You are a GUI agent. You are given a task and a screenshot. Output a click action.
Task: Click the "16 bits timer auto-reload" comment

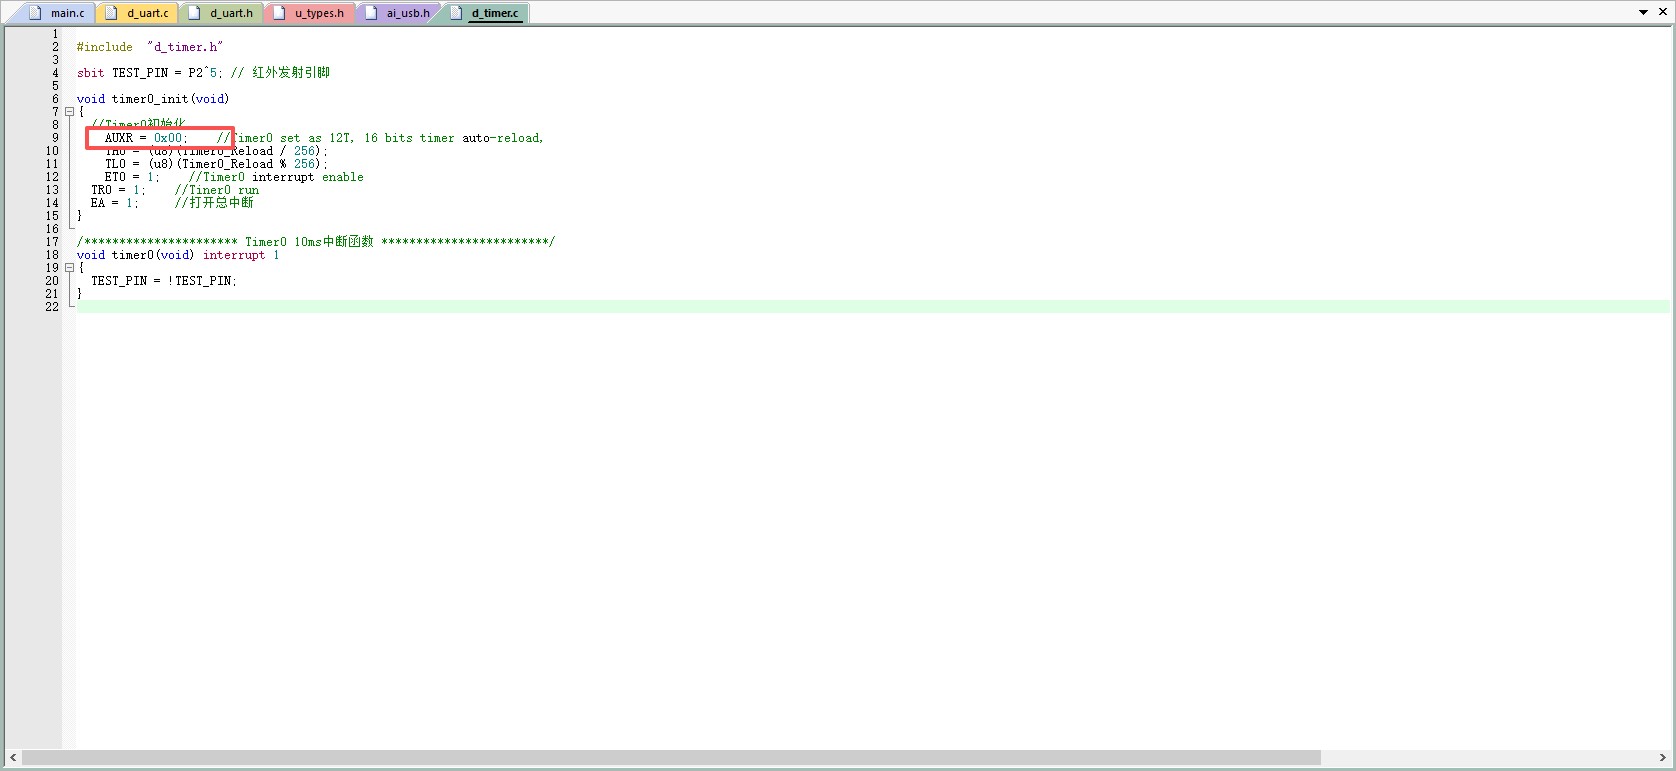[x=454, y=138]
